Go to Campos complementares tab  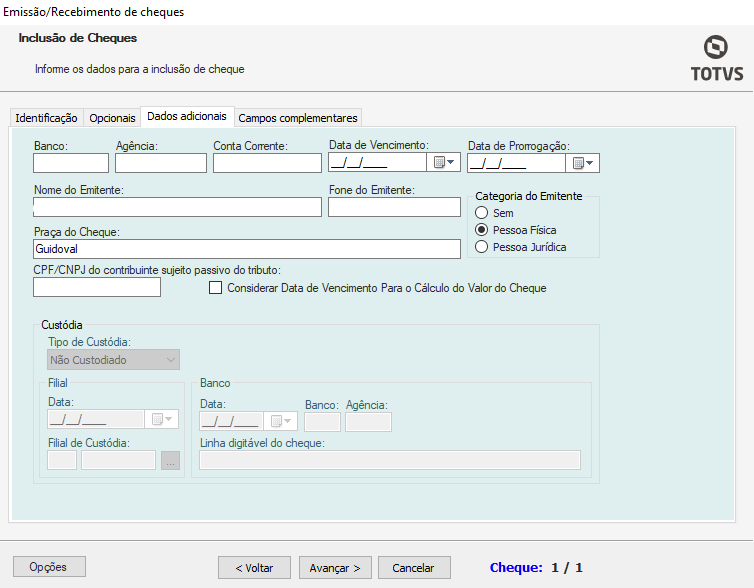click(297, 118)
